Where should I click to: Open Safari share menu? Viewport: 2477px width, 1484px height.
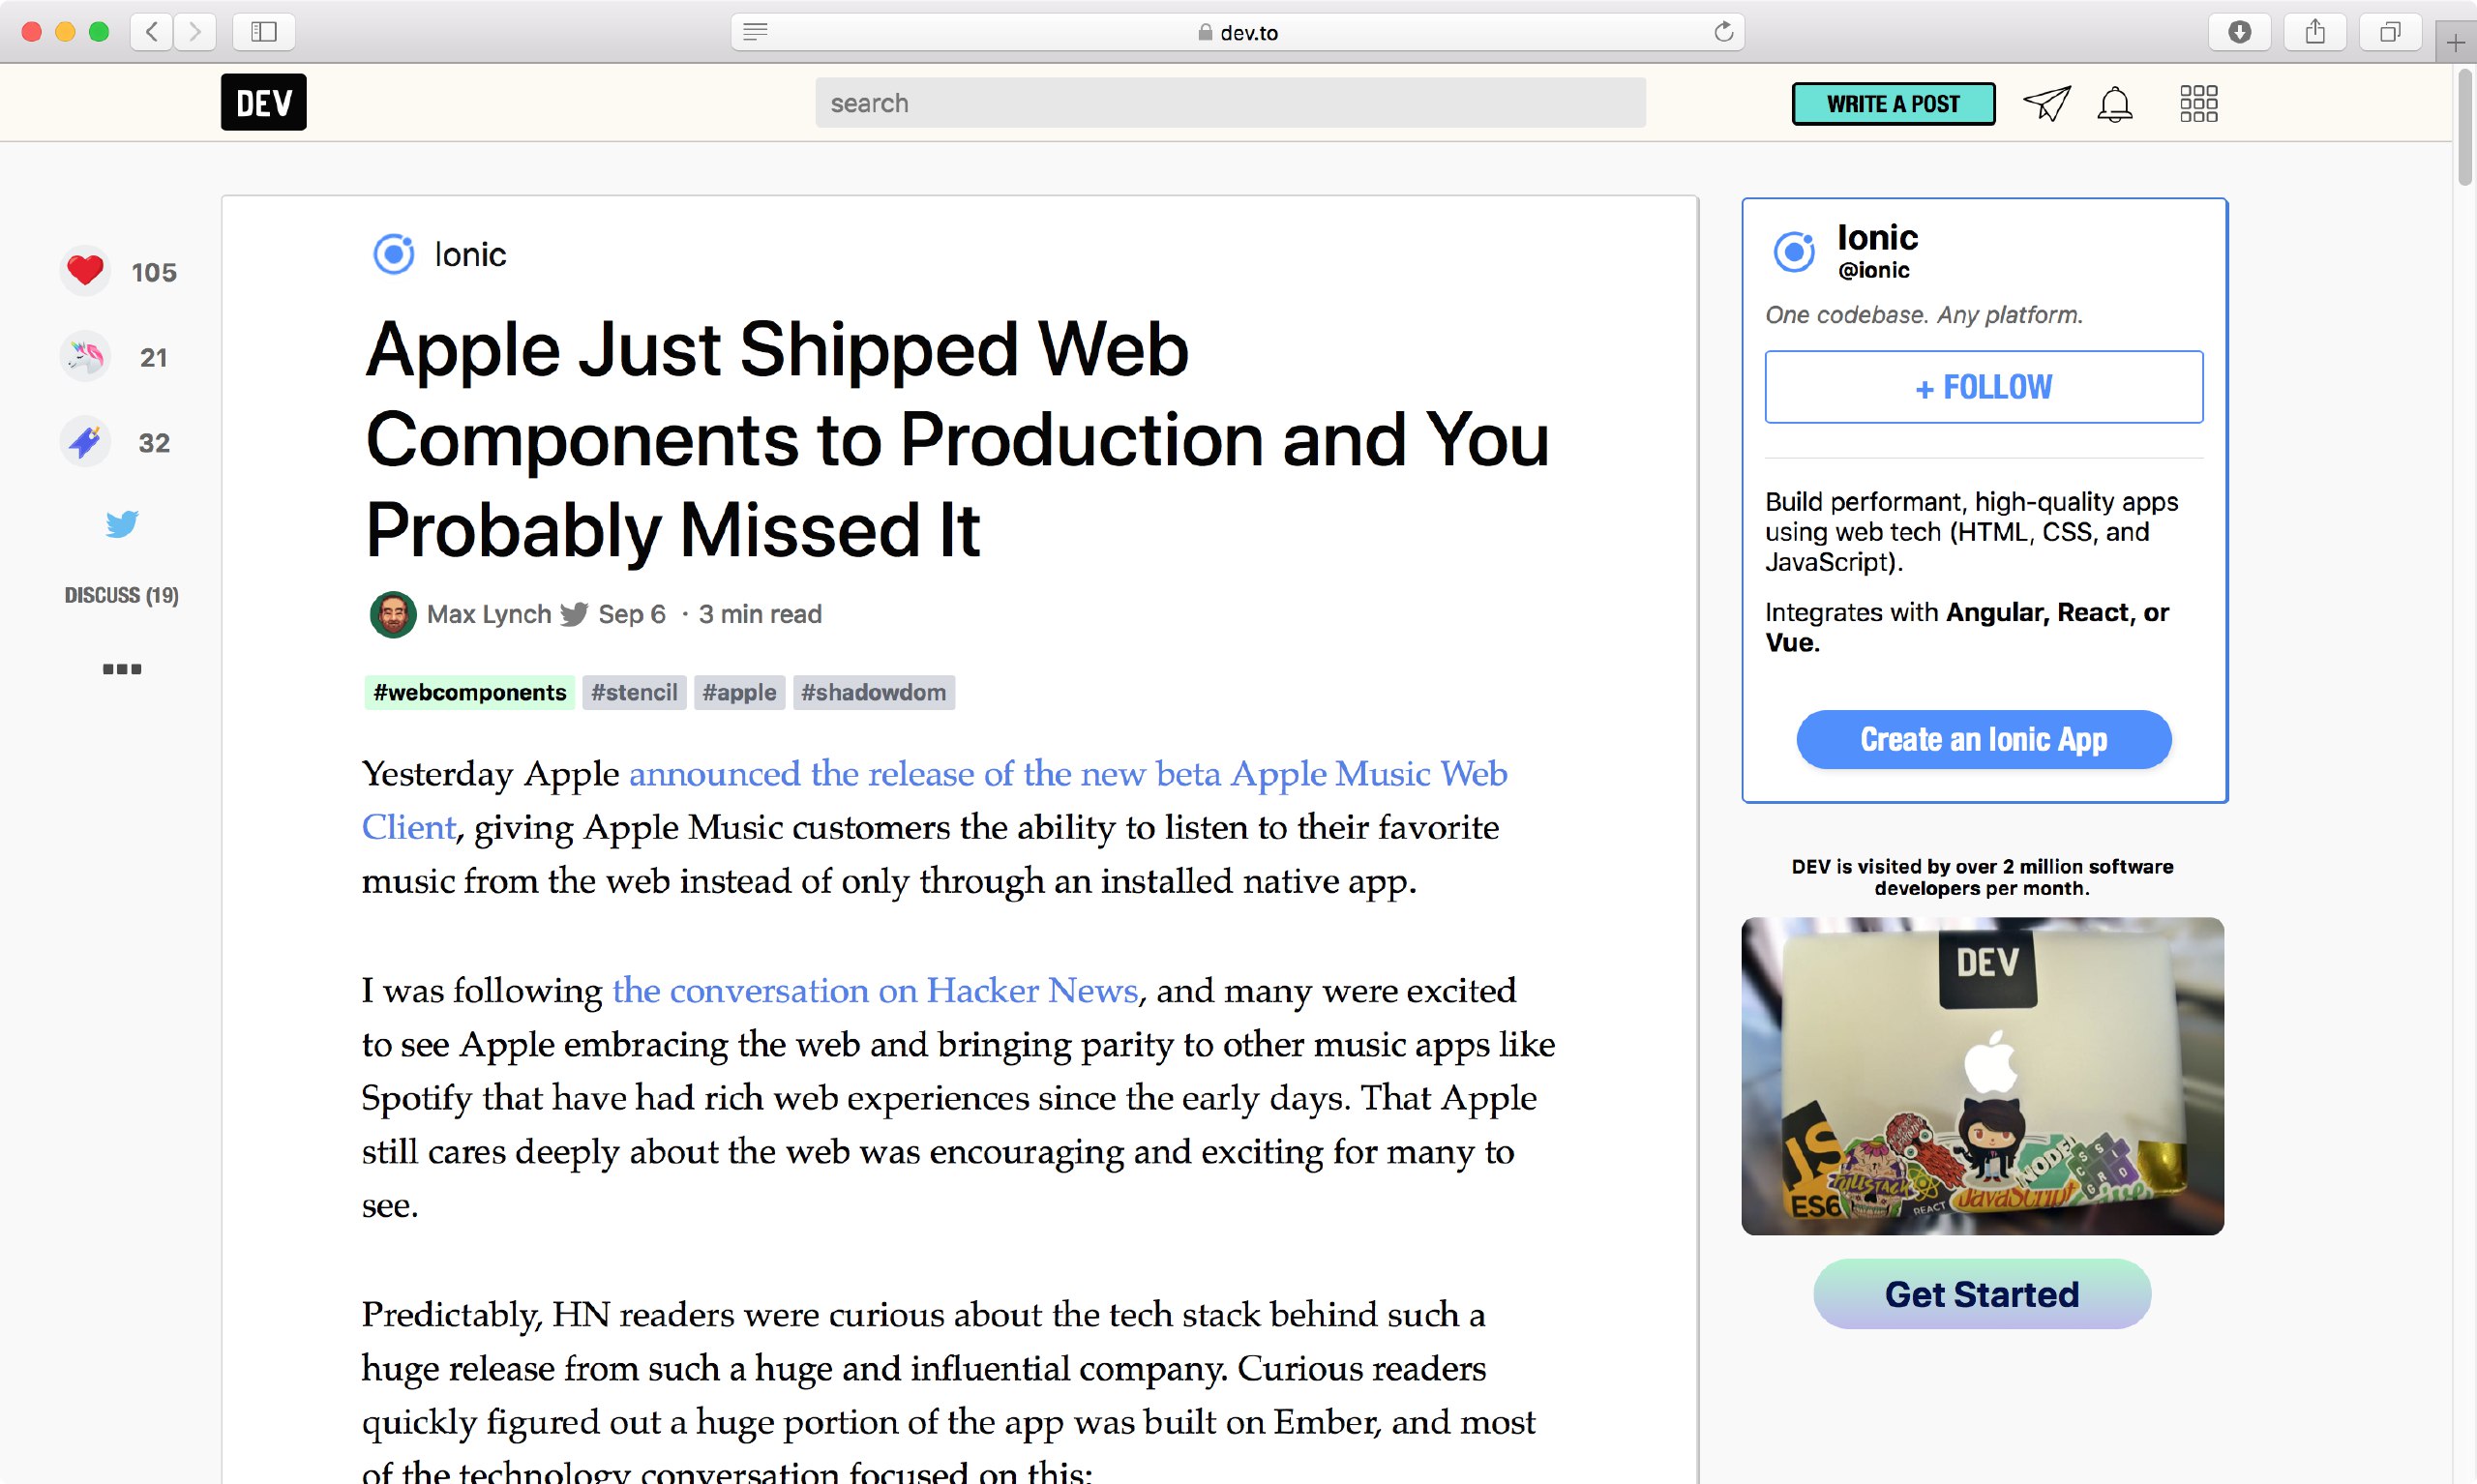(2315, 32)
